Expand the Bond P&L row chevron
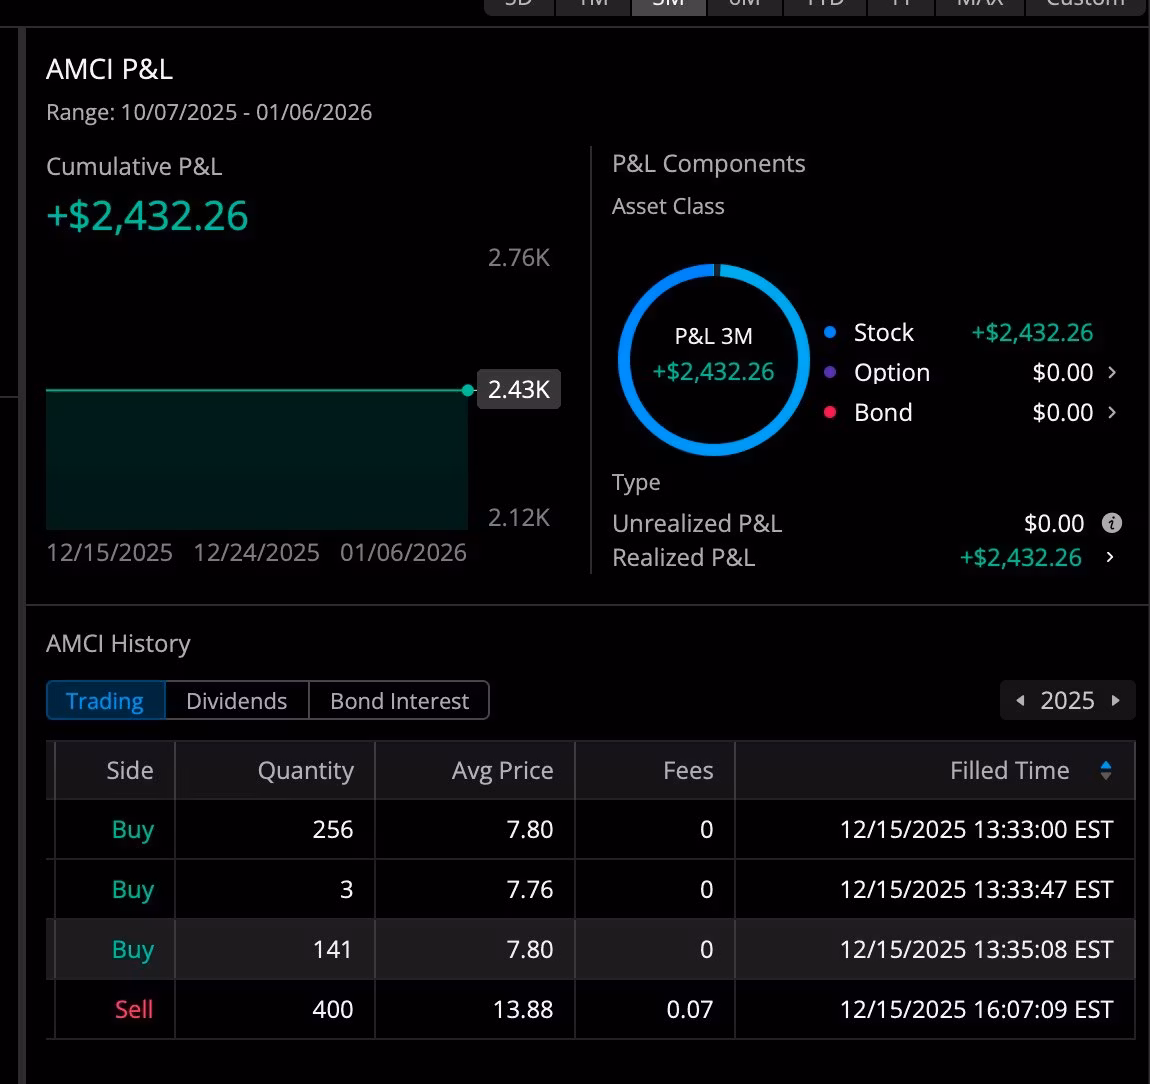 coord(1112,413)
